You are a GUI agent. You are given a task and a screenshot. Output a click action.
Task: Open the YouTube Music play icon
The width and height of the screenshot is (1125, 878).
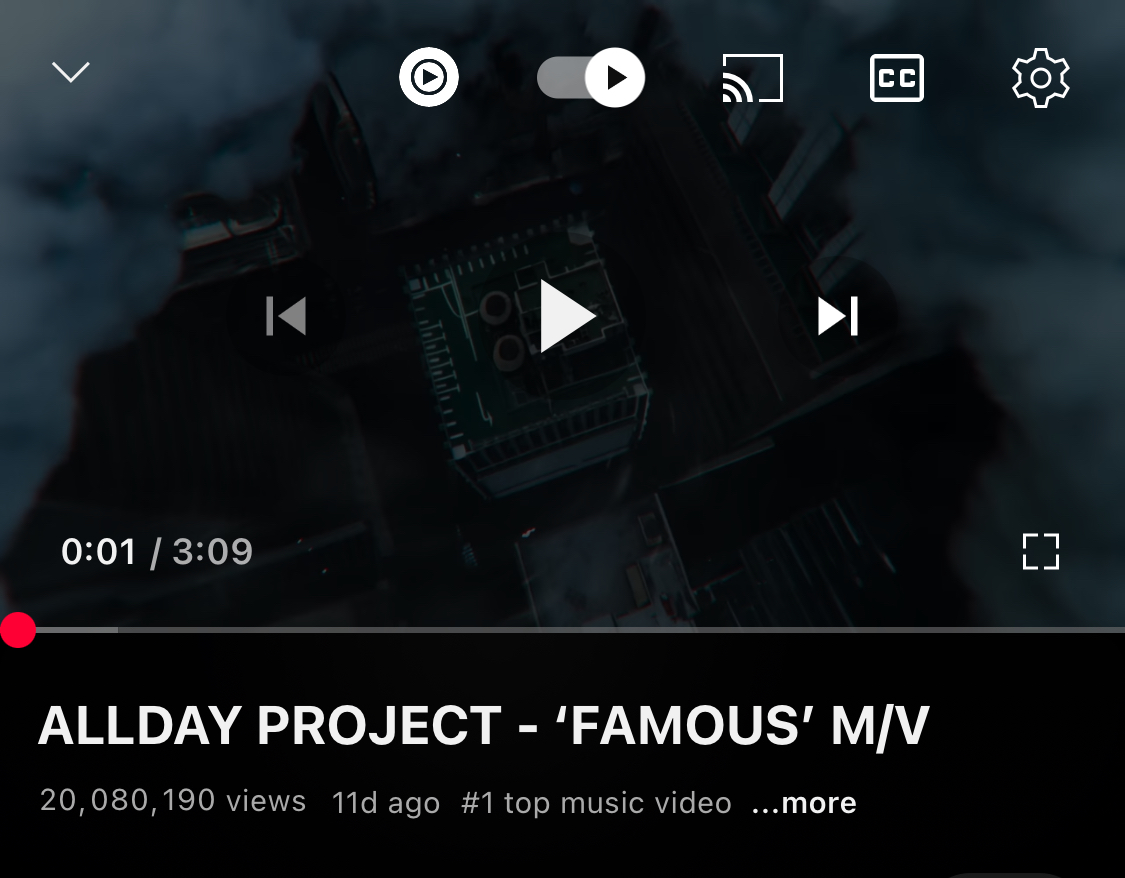(428, 77)
